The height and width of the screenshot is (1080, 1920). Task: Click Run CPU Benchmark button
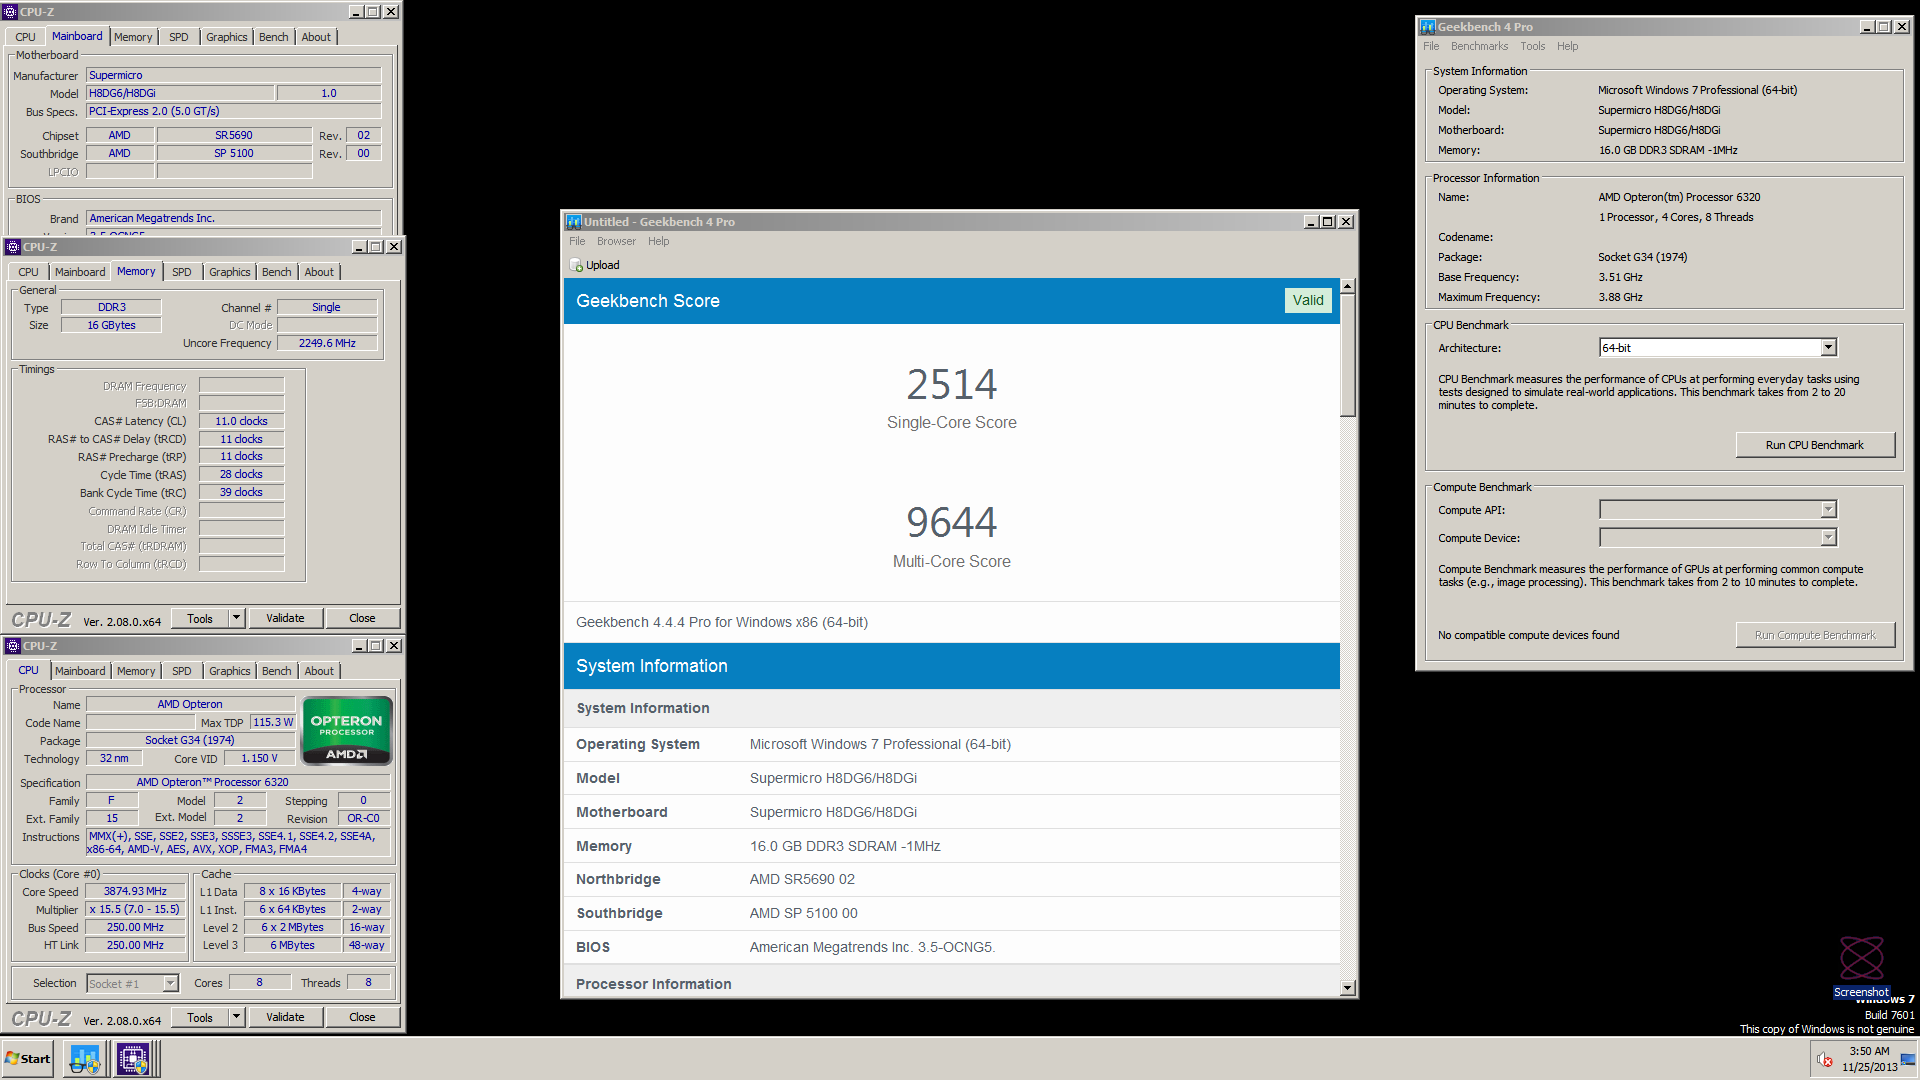click(1814, 445)
